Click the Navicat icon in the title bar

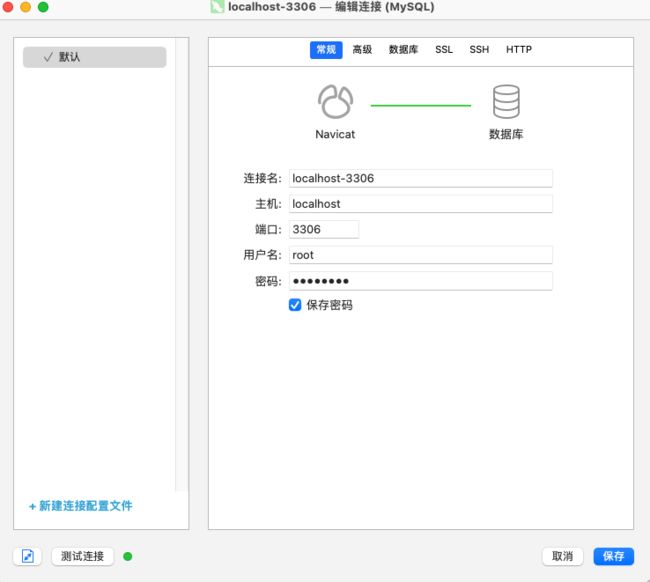(217, 7)
